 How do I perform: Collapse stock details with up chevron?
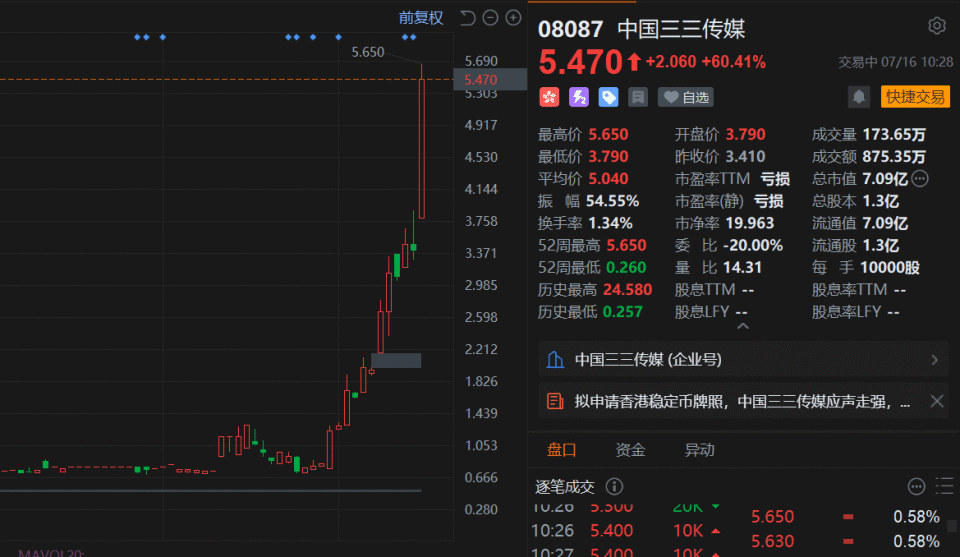[743, 326]
